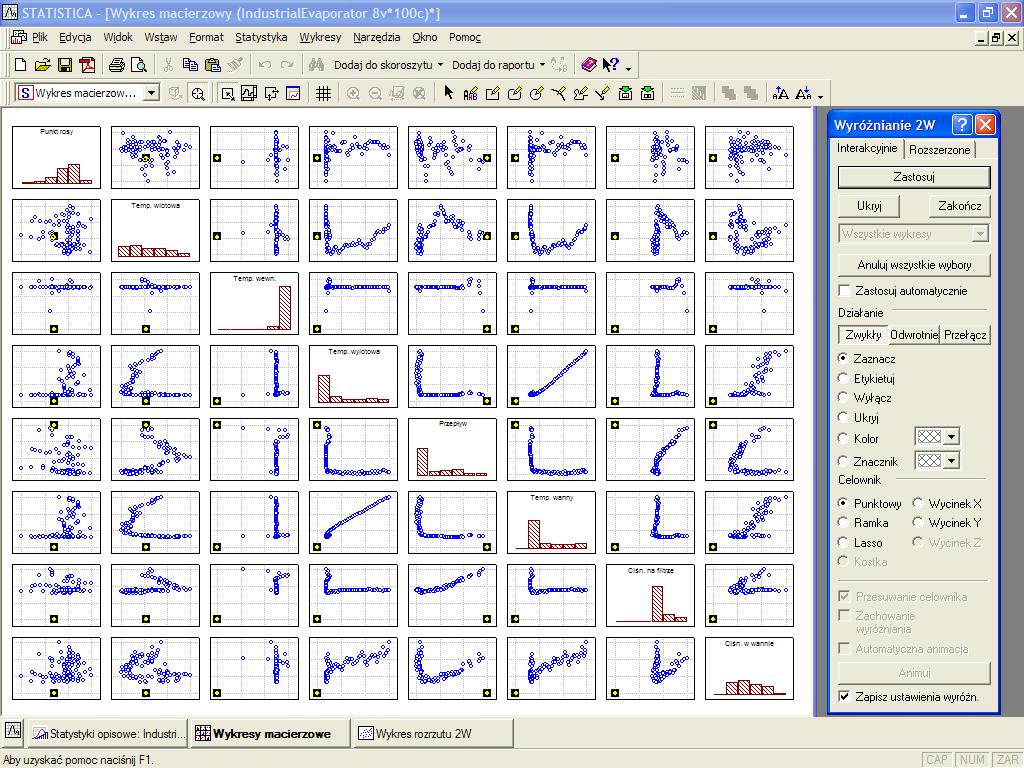The height and width of the screenshot is (768, 1024).
Task: Toggle the brushing magnifier crosshair icon
Action: [198, 93]
